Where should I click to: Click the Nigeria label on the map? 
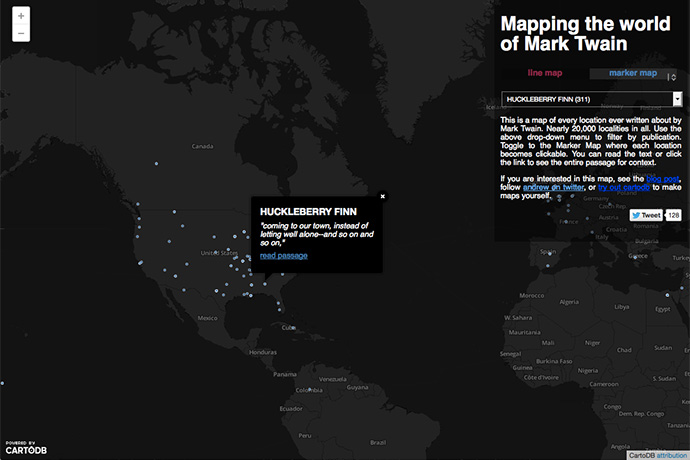(587, 371)
